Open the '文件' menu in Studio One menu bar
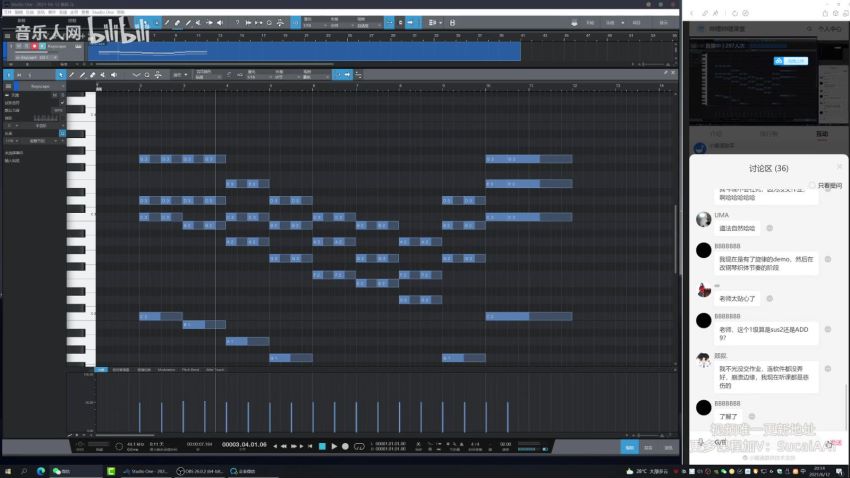The width and height of the screenshot is (850, 478). (8, 12)
